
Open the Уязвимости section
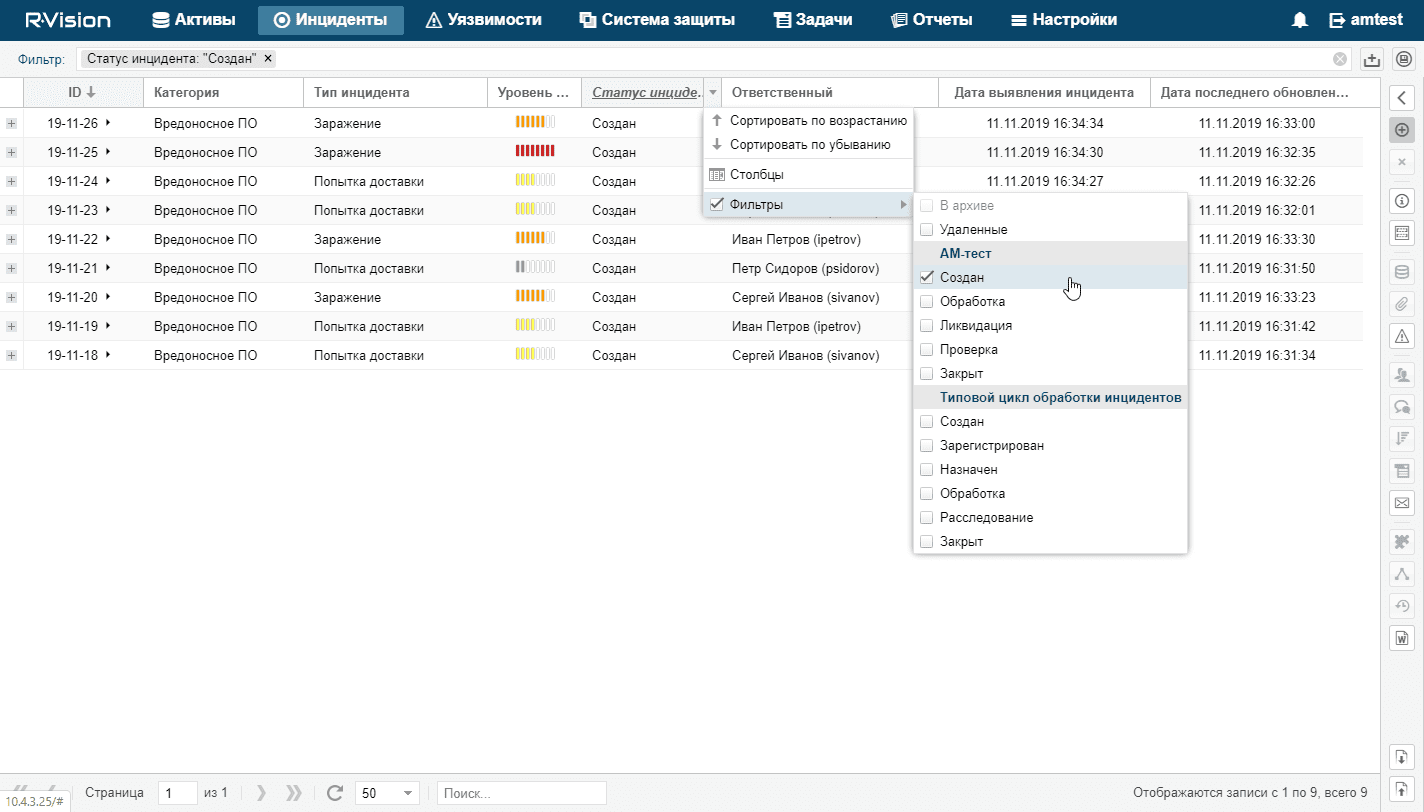click(x=484, y=20)
